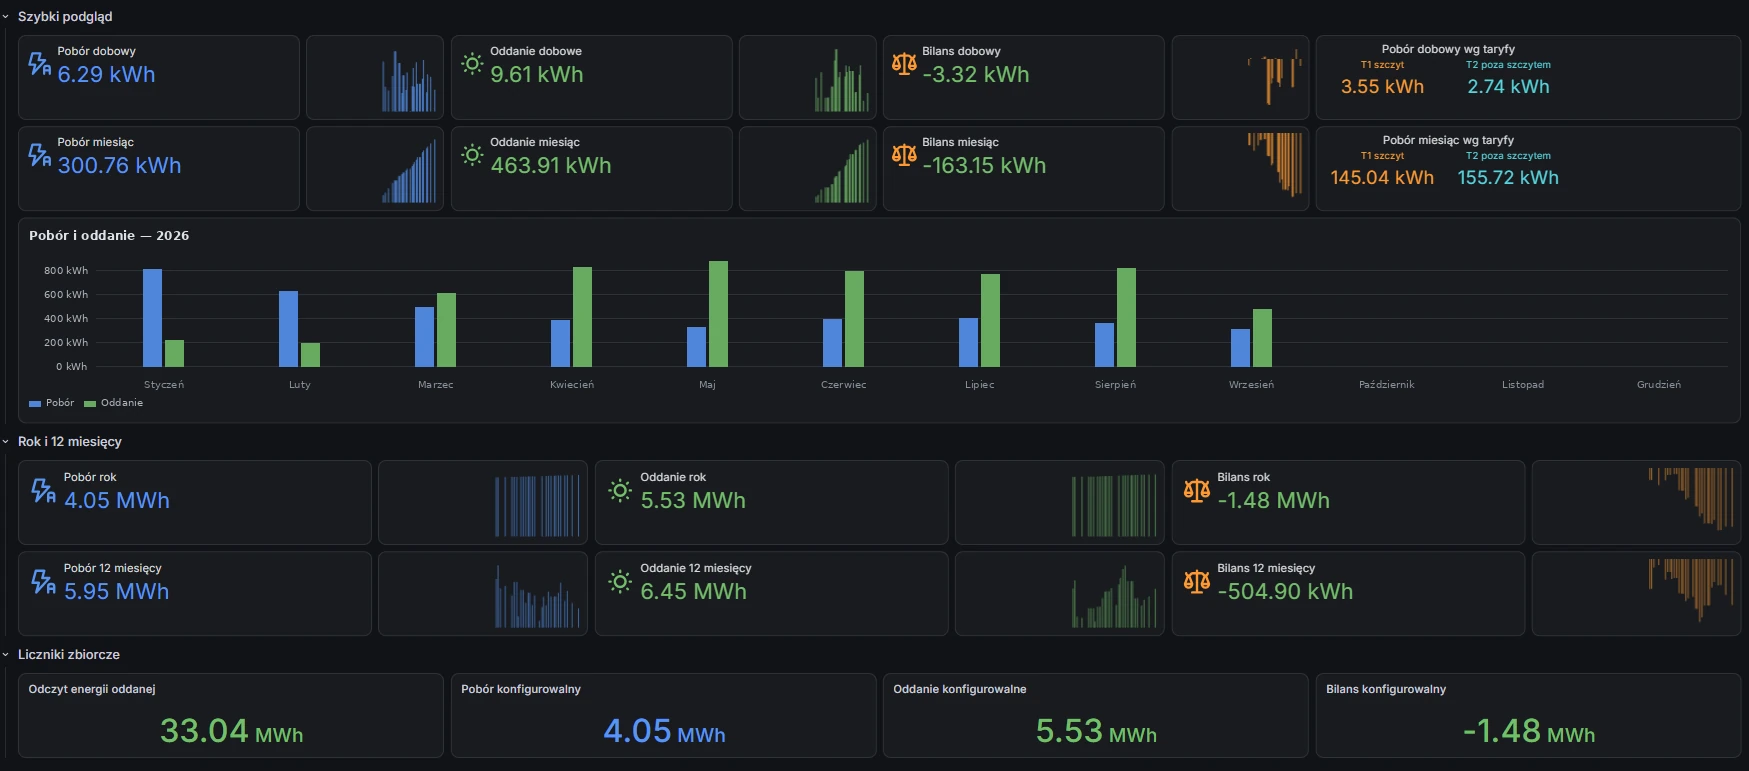The image size is (1749, 771).
Task: Click the Pobór rok sparkline chart
Action: tap(538, 506)
